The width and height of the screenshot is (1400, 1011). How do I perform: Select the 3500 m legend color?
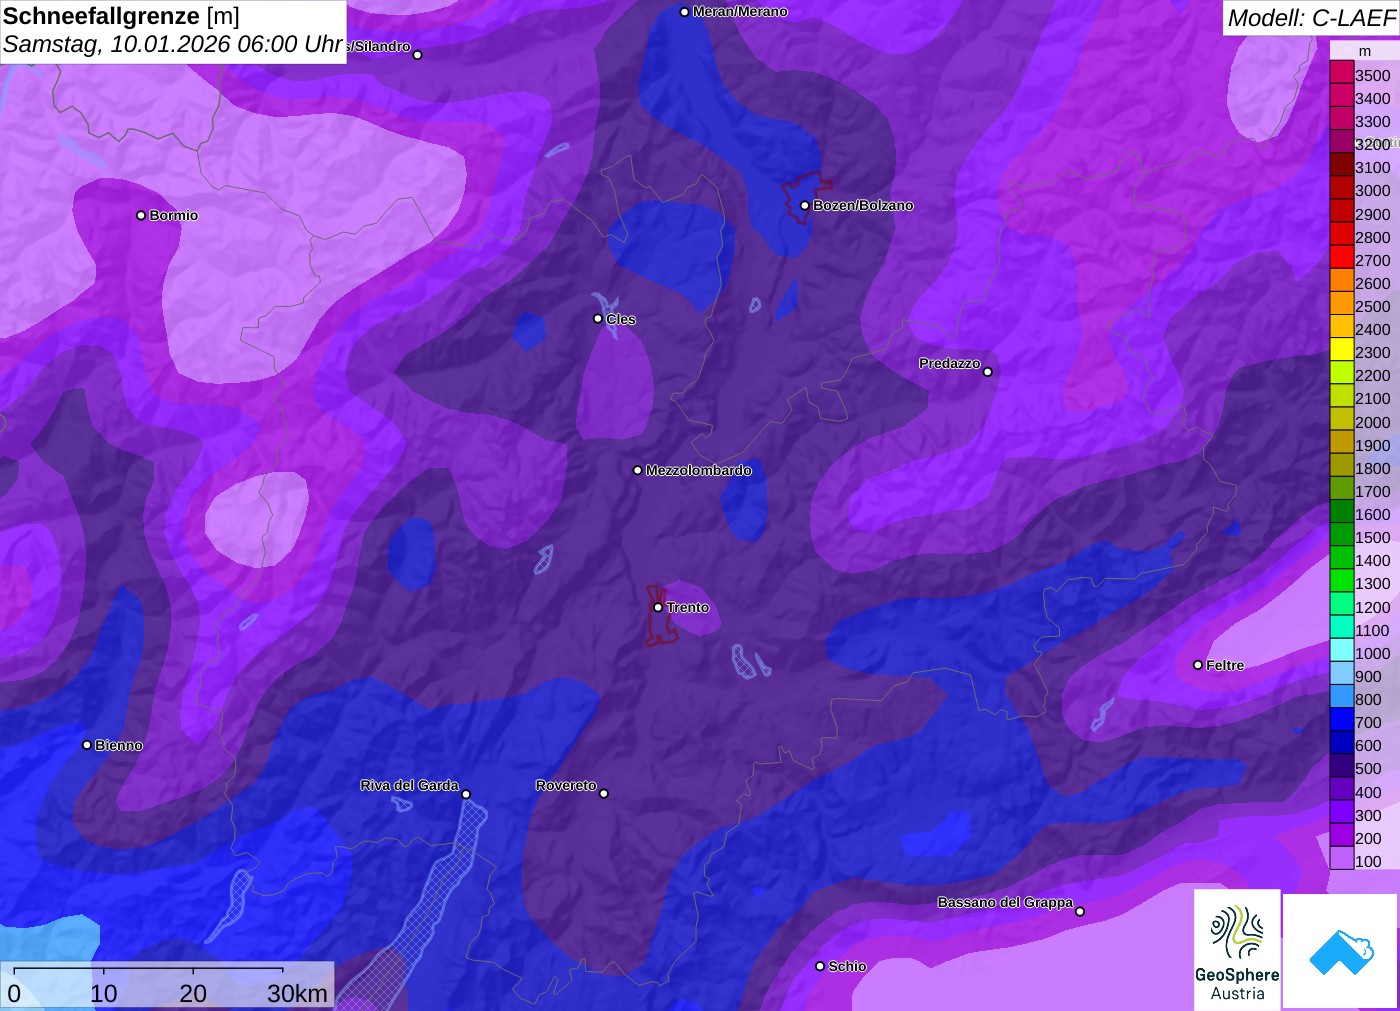tap(1341, 72)
